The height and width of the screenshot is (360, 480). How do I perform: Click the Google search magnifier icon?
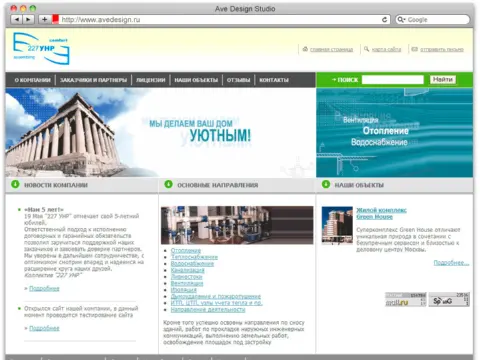401,20
